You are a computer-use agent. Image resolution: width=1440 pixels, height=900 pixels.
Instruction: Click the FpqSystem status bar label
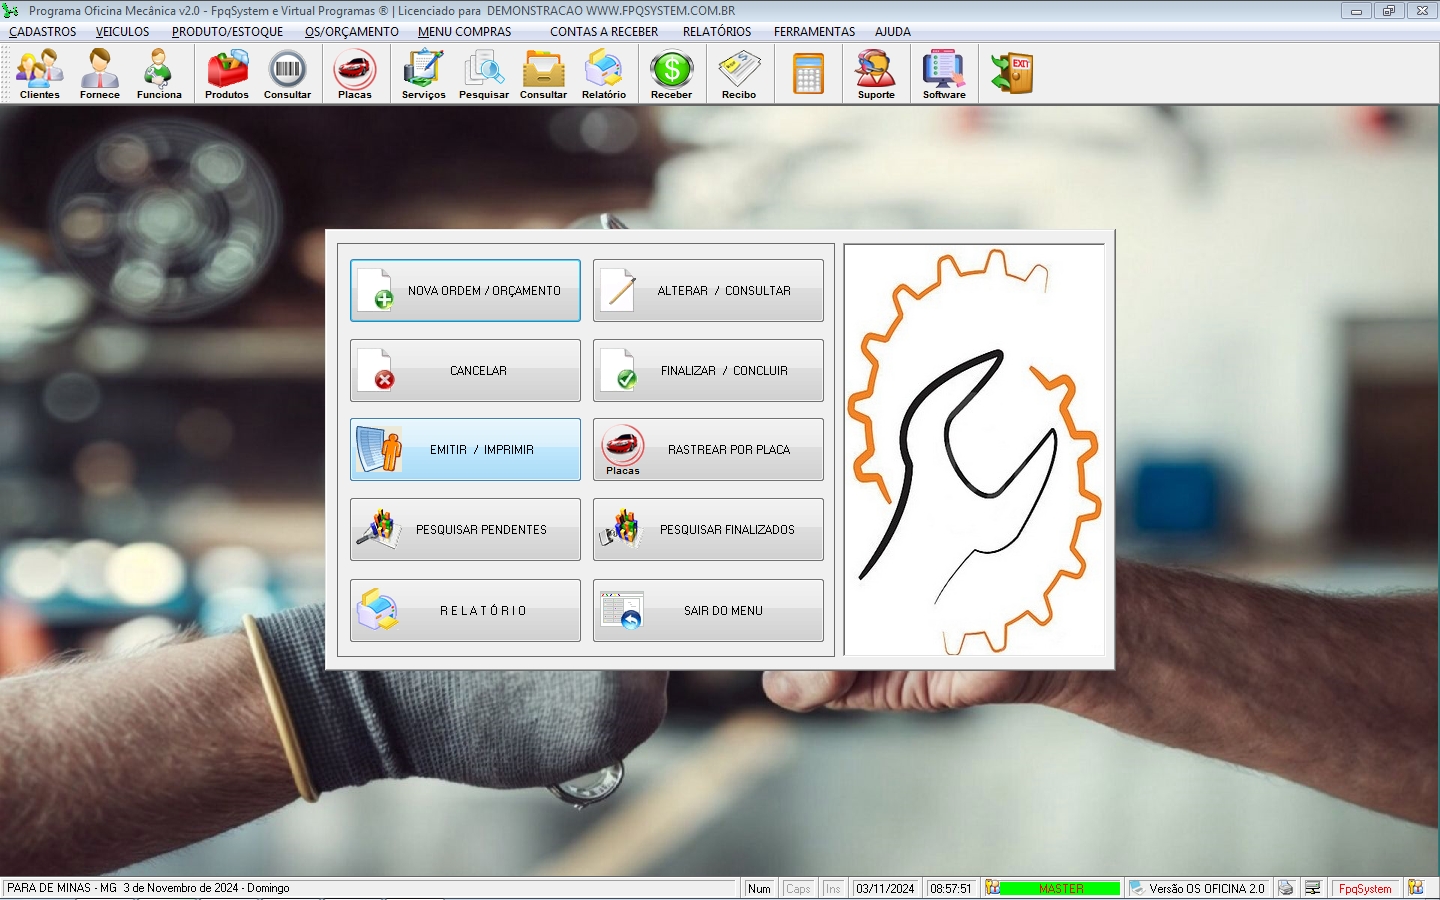(x=1365, y=888)
